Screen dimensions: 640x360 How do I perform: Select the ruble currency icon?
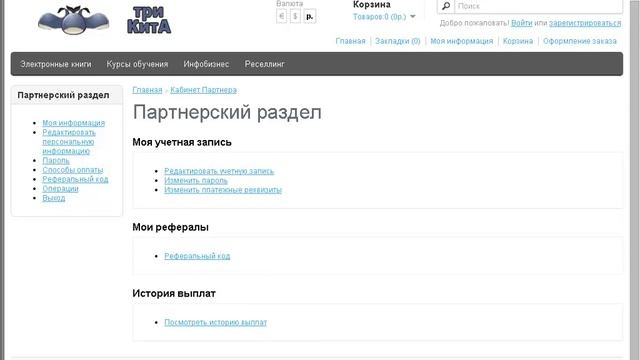click(310, 16)
